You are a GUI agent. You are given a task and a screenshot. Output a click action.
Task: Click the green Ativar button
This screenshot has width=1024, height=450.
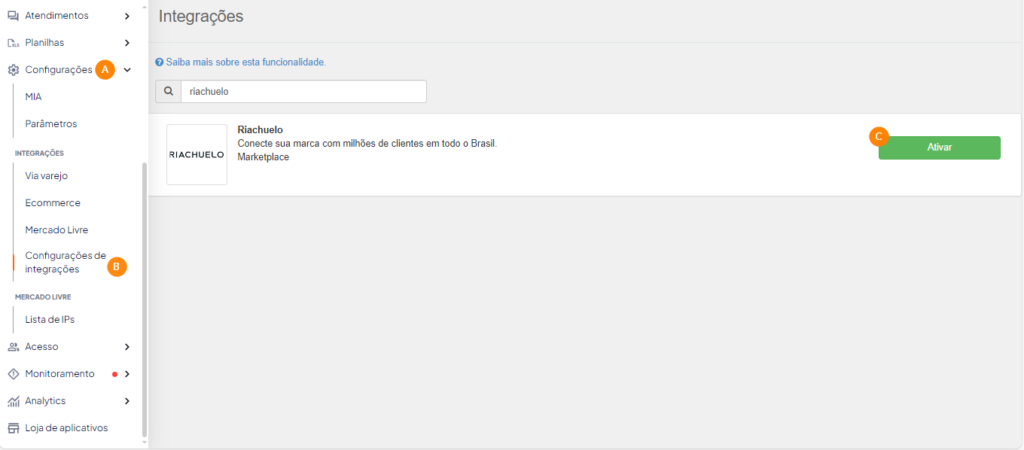coord(939,148)
